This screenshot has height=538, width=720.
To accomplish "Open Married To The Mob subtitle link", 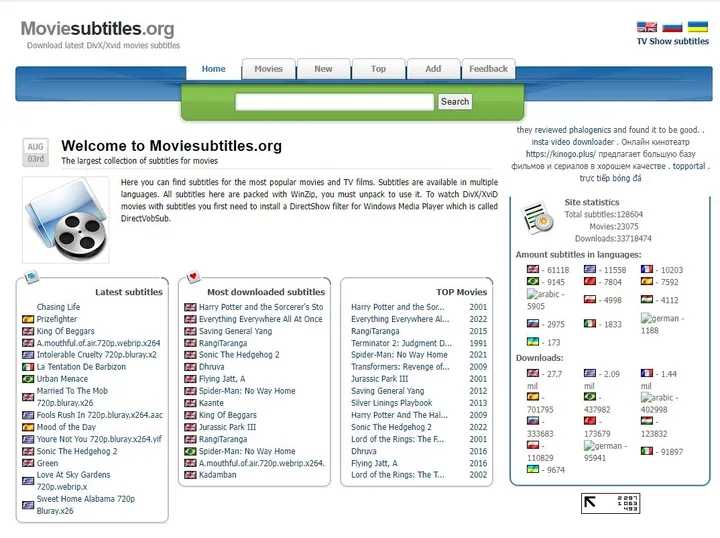I will tap(72, 397).
